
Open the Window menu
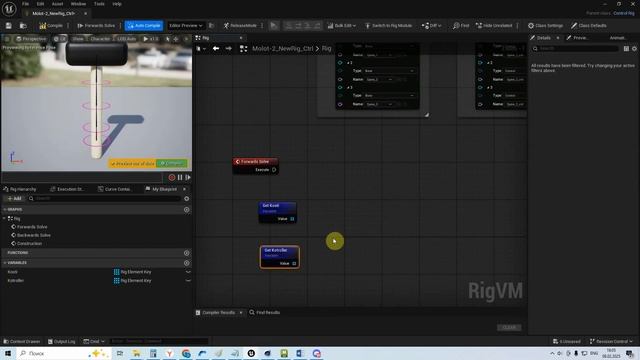[x=78, y=4]
